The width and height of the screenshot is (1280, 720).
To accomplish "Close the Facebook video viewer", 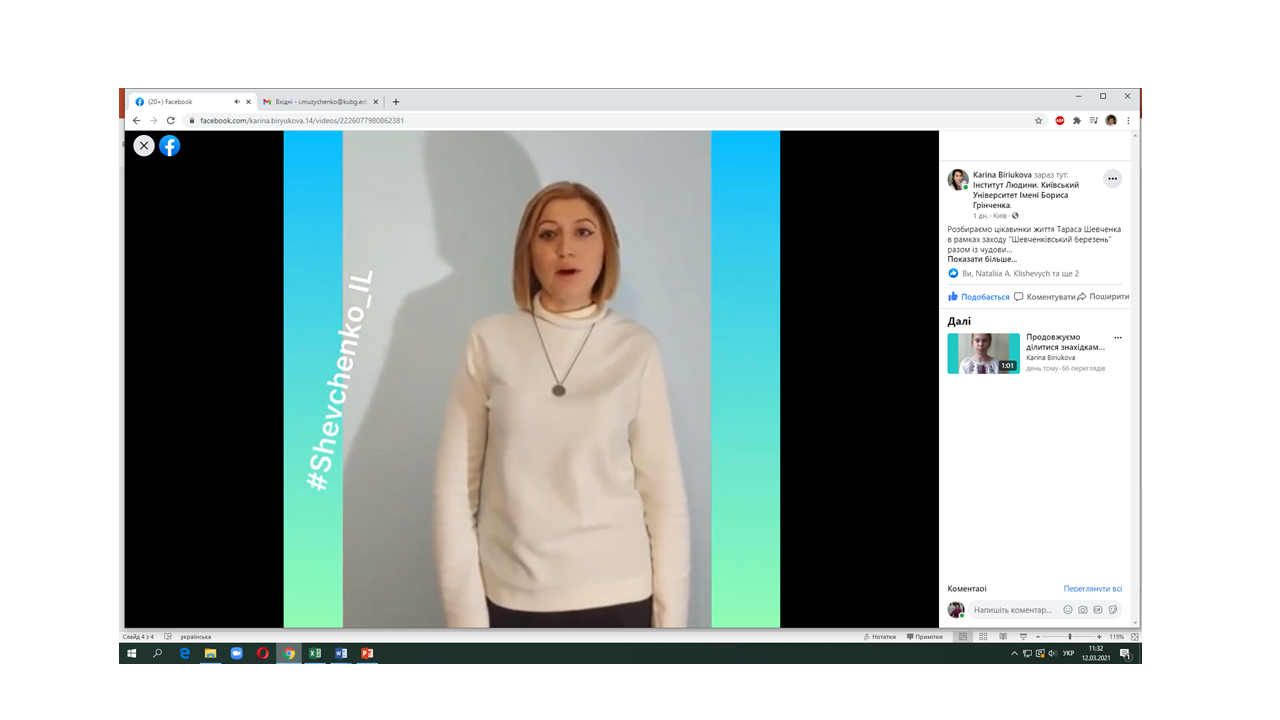I will coord(144,146).
